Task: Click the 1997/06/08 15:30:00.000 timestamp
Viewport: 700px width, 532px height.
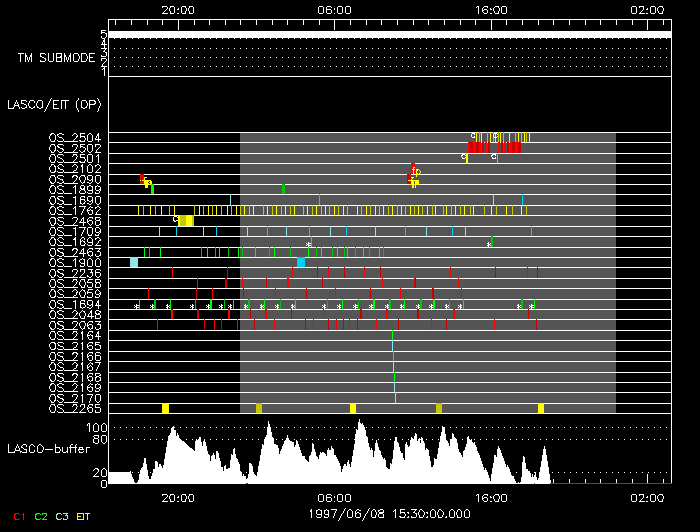Action: (388, 513)
